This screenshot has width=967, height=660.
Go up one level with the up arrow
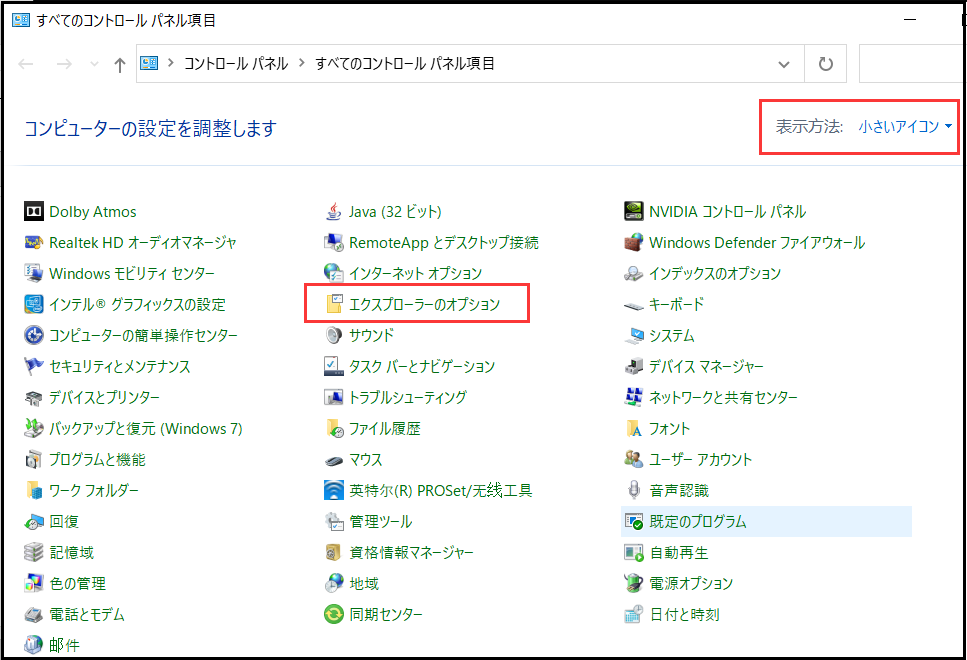point(120,64)
